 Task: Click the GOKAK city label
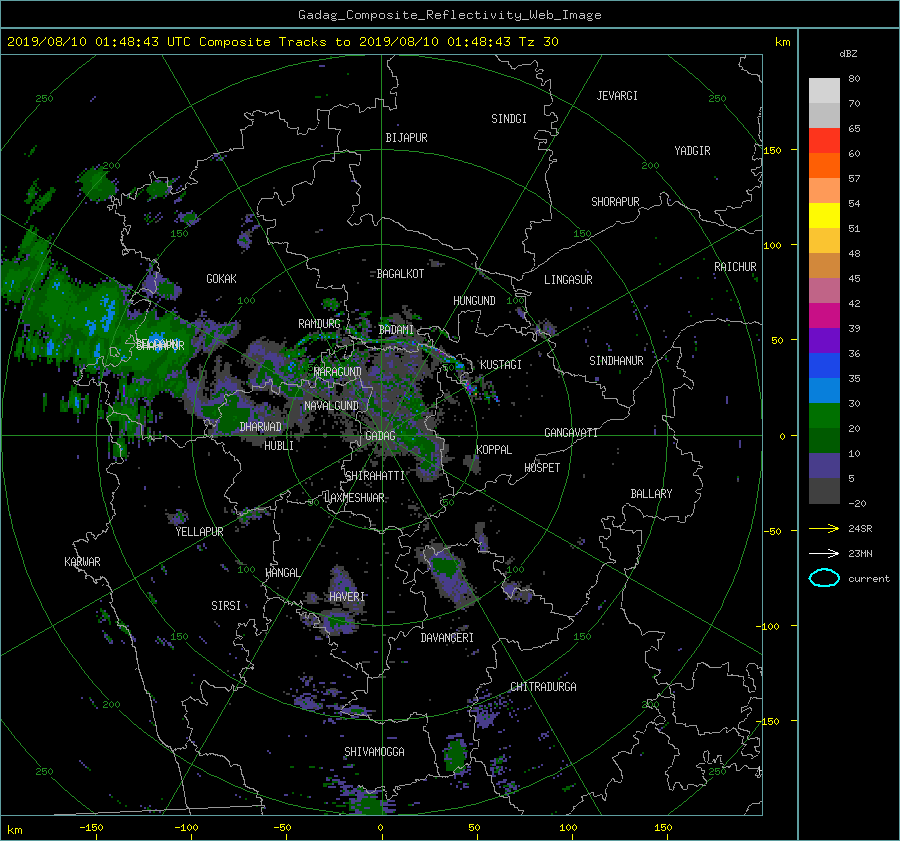tap(221, 279)
